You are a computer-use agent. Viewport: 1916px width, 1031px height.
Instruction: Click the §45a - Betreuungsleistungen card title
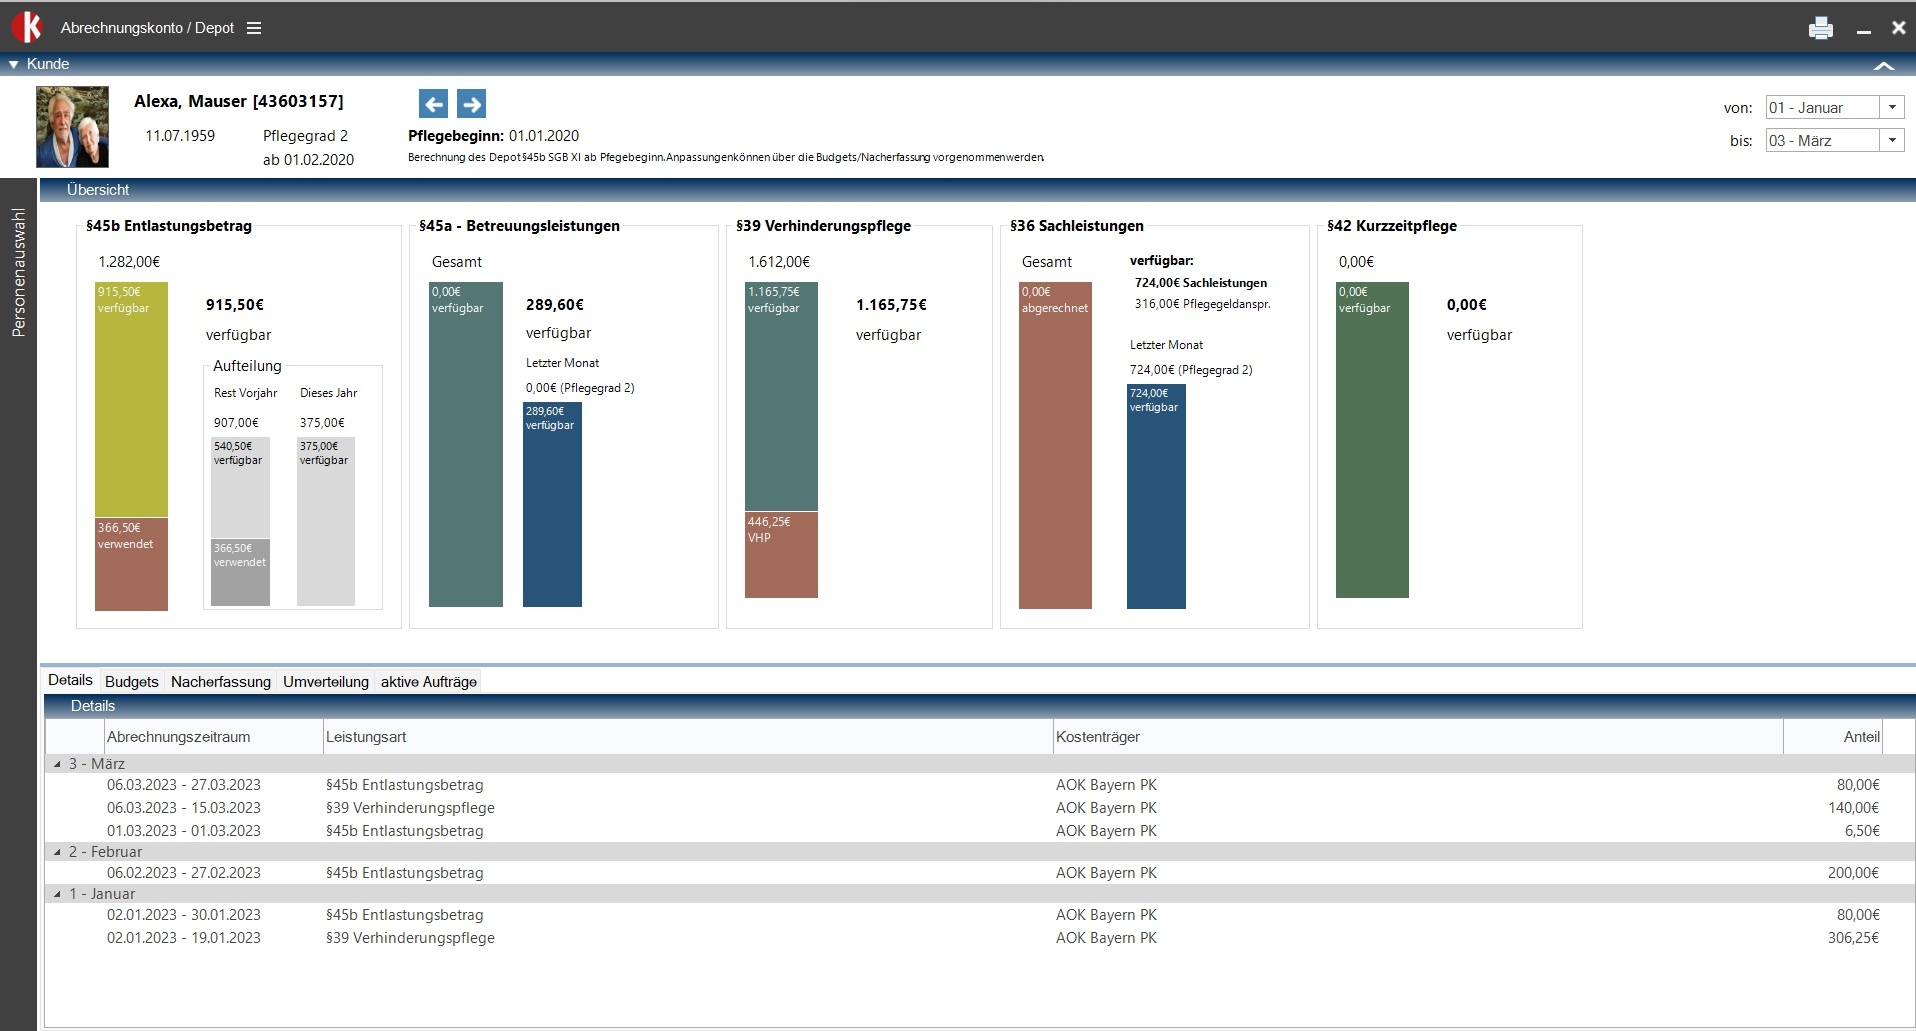[x=519, y=226]
